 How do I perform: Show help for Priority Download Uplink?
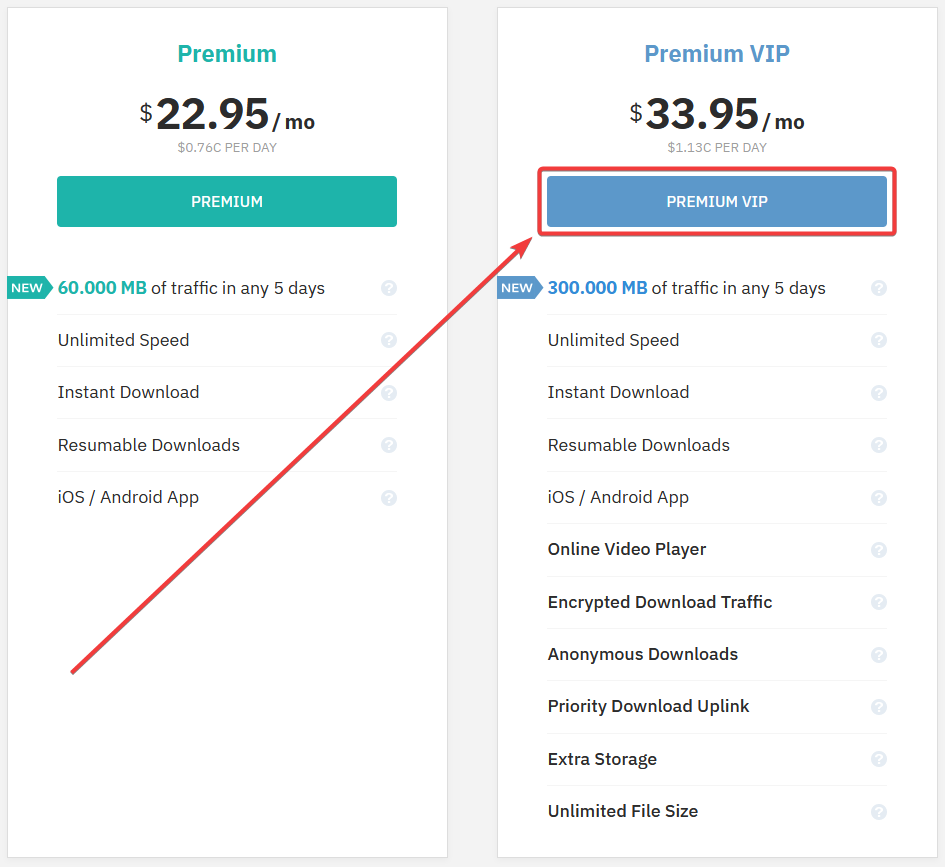pyautogui.click(x=879, y=707)
